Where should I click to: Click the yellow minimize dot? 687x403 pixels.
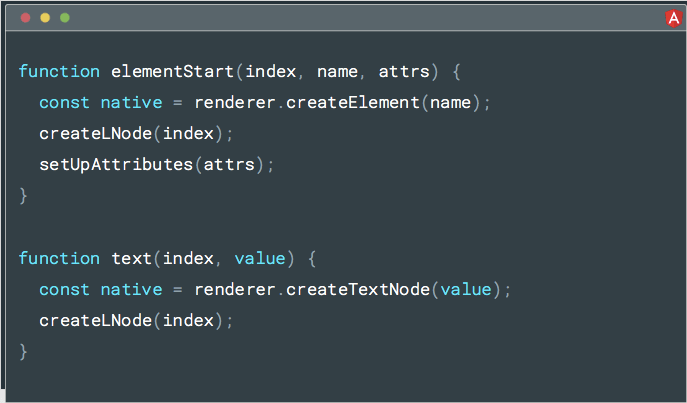45,18
